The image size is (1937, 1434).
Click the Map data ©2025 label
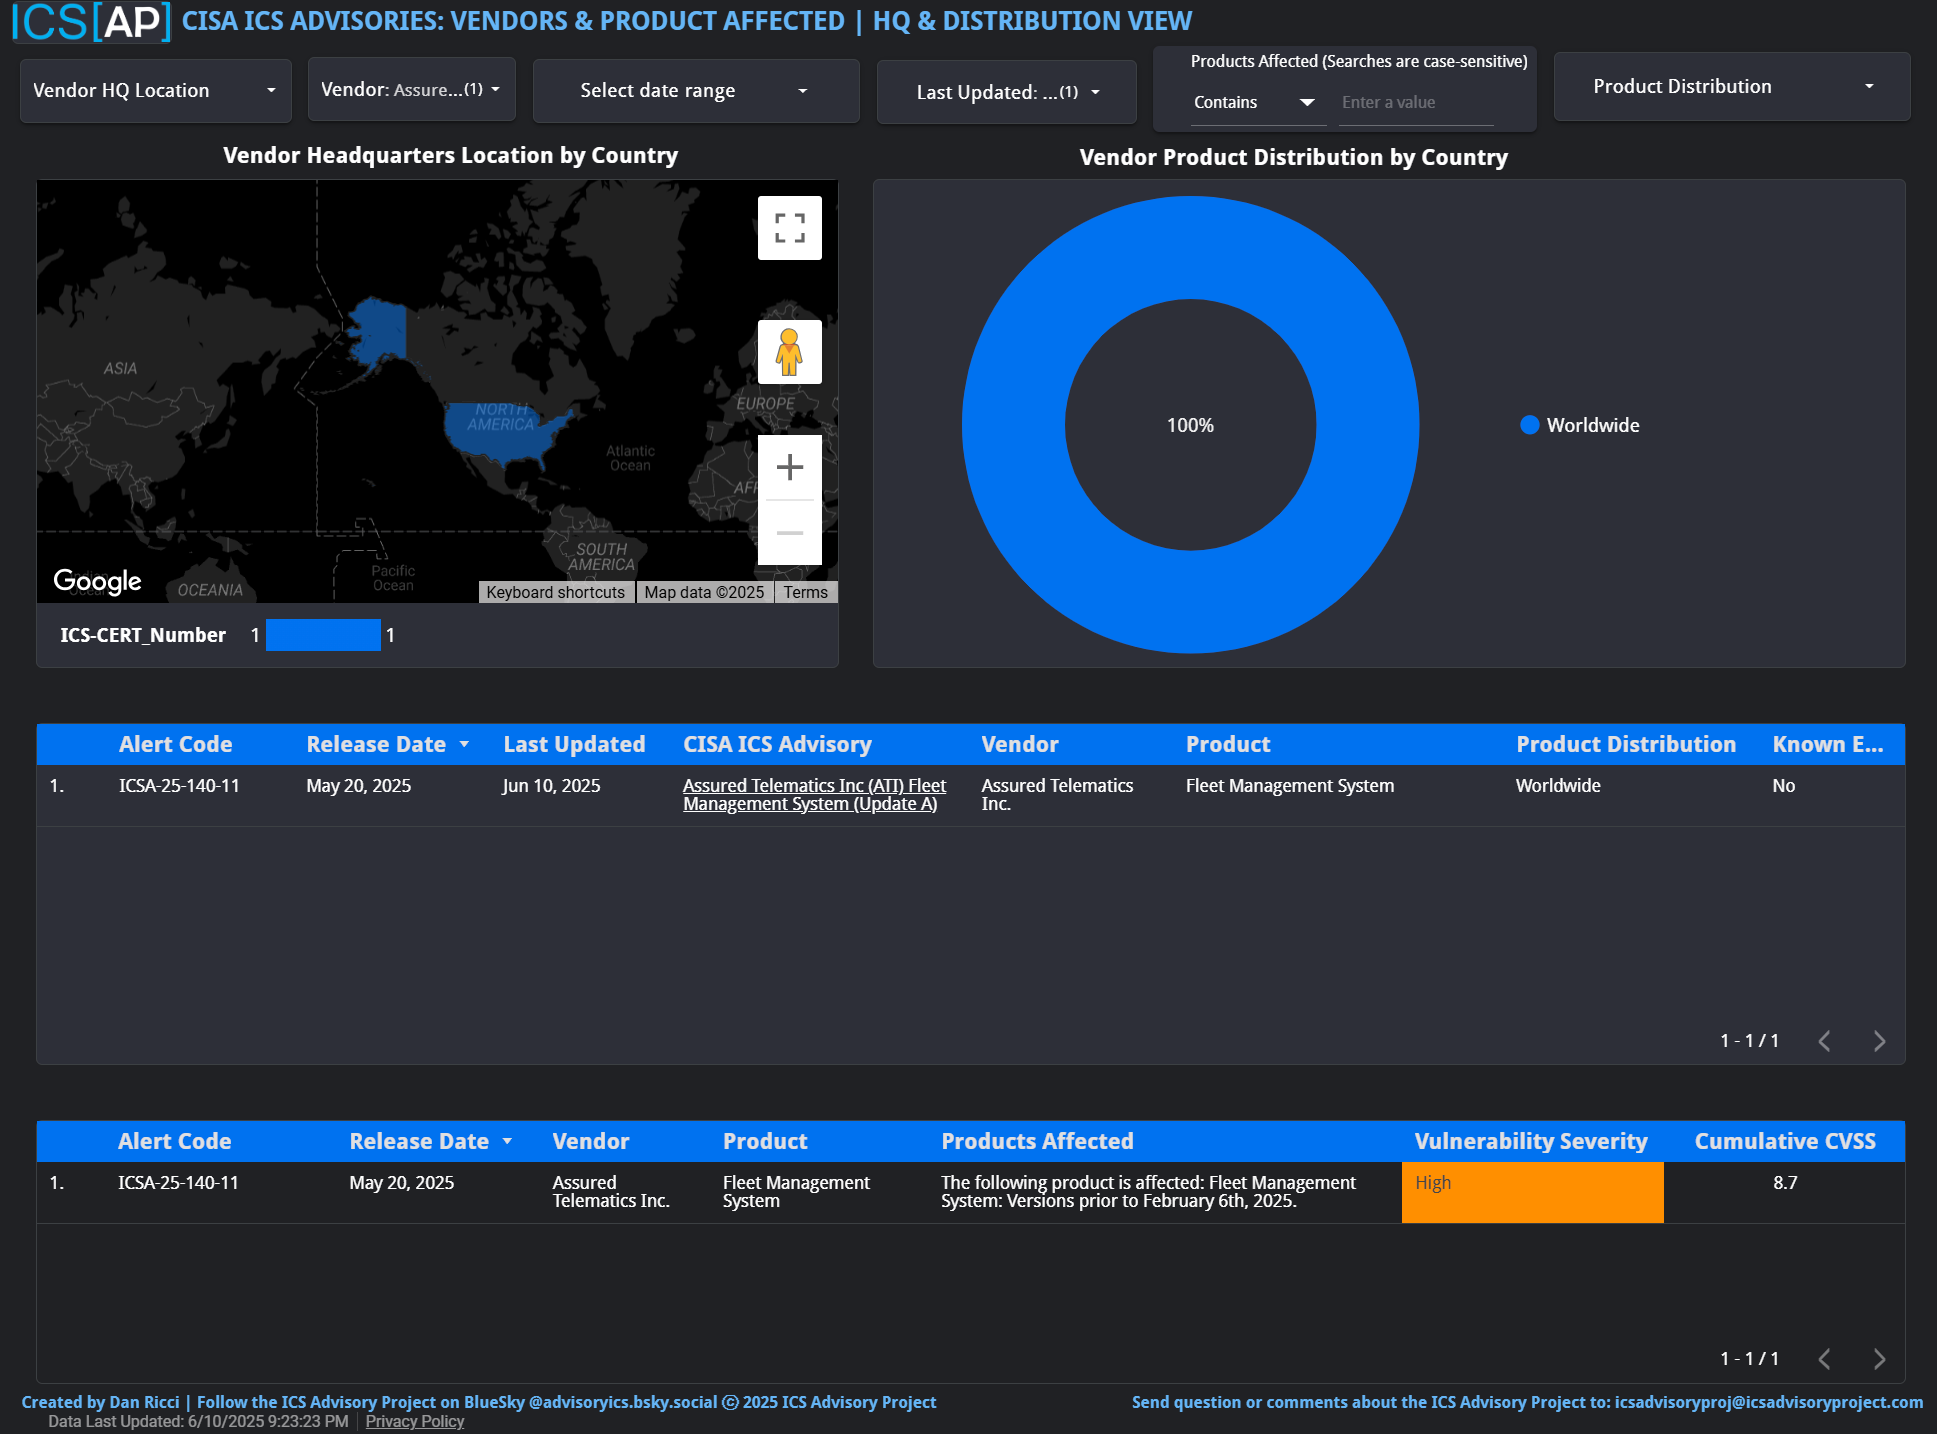pyautogui.click(x=704, y=592)
